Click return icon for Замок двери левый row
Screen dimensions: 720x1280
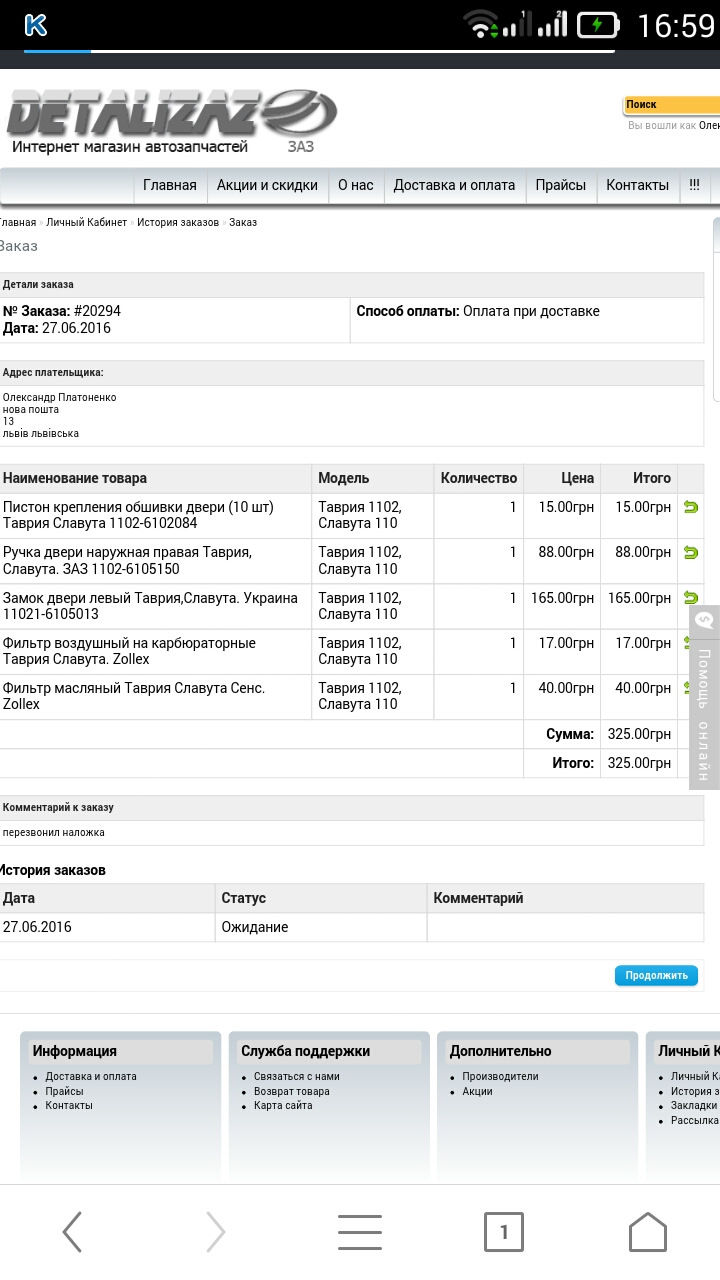(690, 598)
